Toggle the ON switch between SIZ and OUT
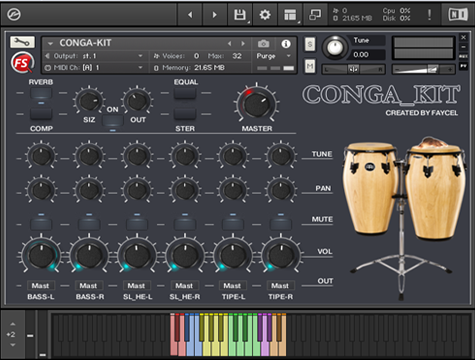Image resolution: width=475 pixels, height=360 pixels. (x=113, y=120)
